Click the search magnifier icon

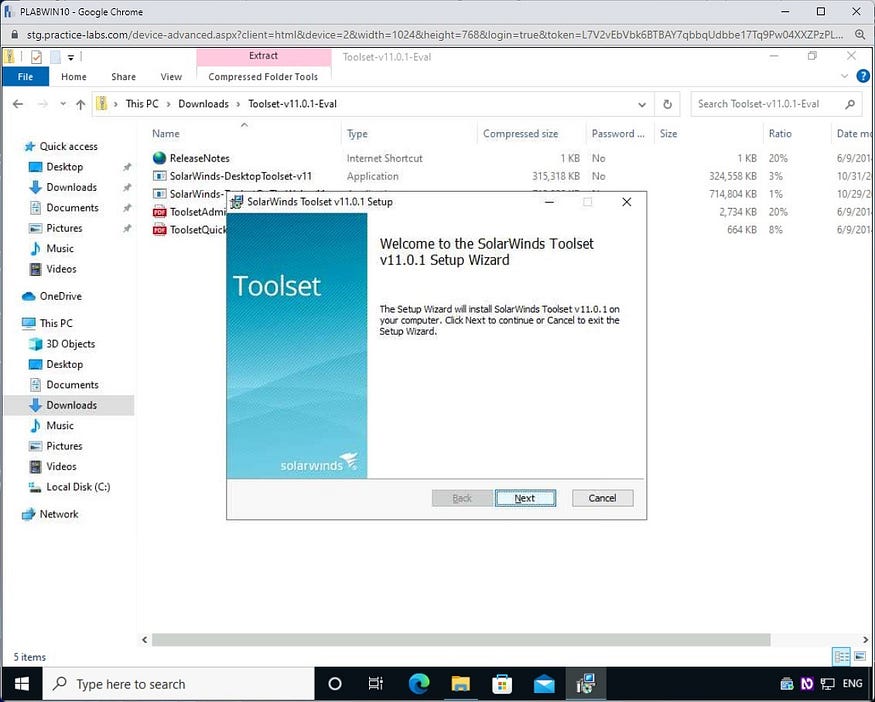click(849, 104)
